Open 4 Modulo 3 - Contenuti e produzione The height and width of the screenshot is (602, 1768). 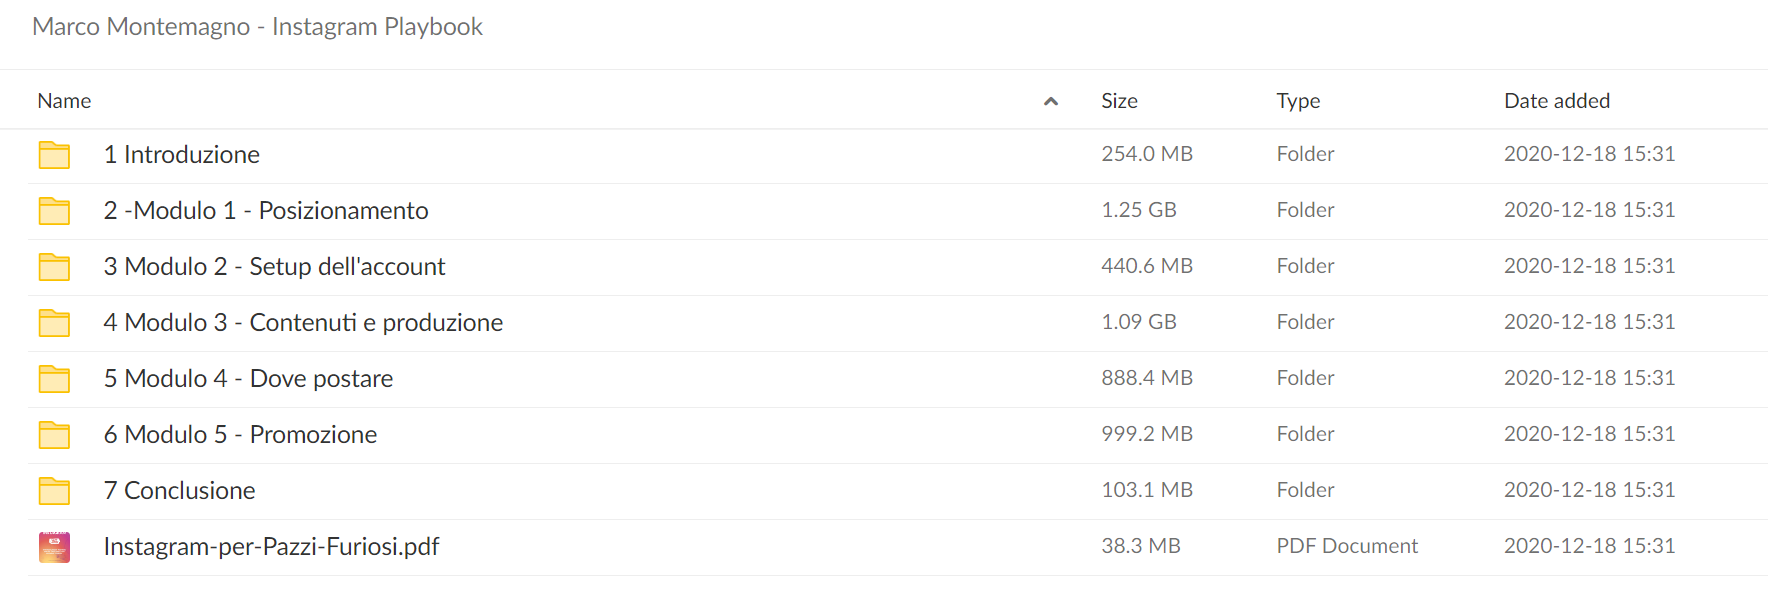303,323
